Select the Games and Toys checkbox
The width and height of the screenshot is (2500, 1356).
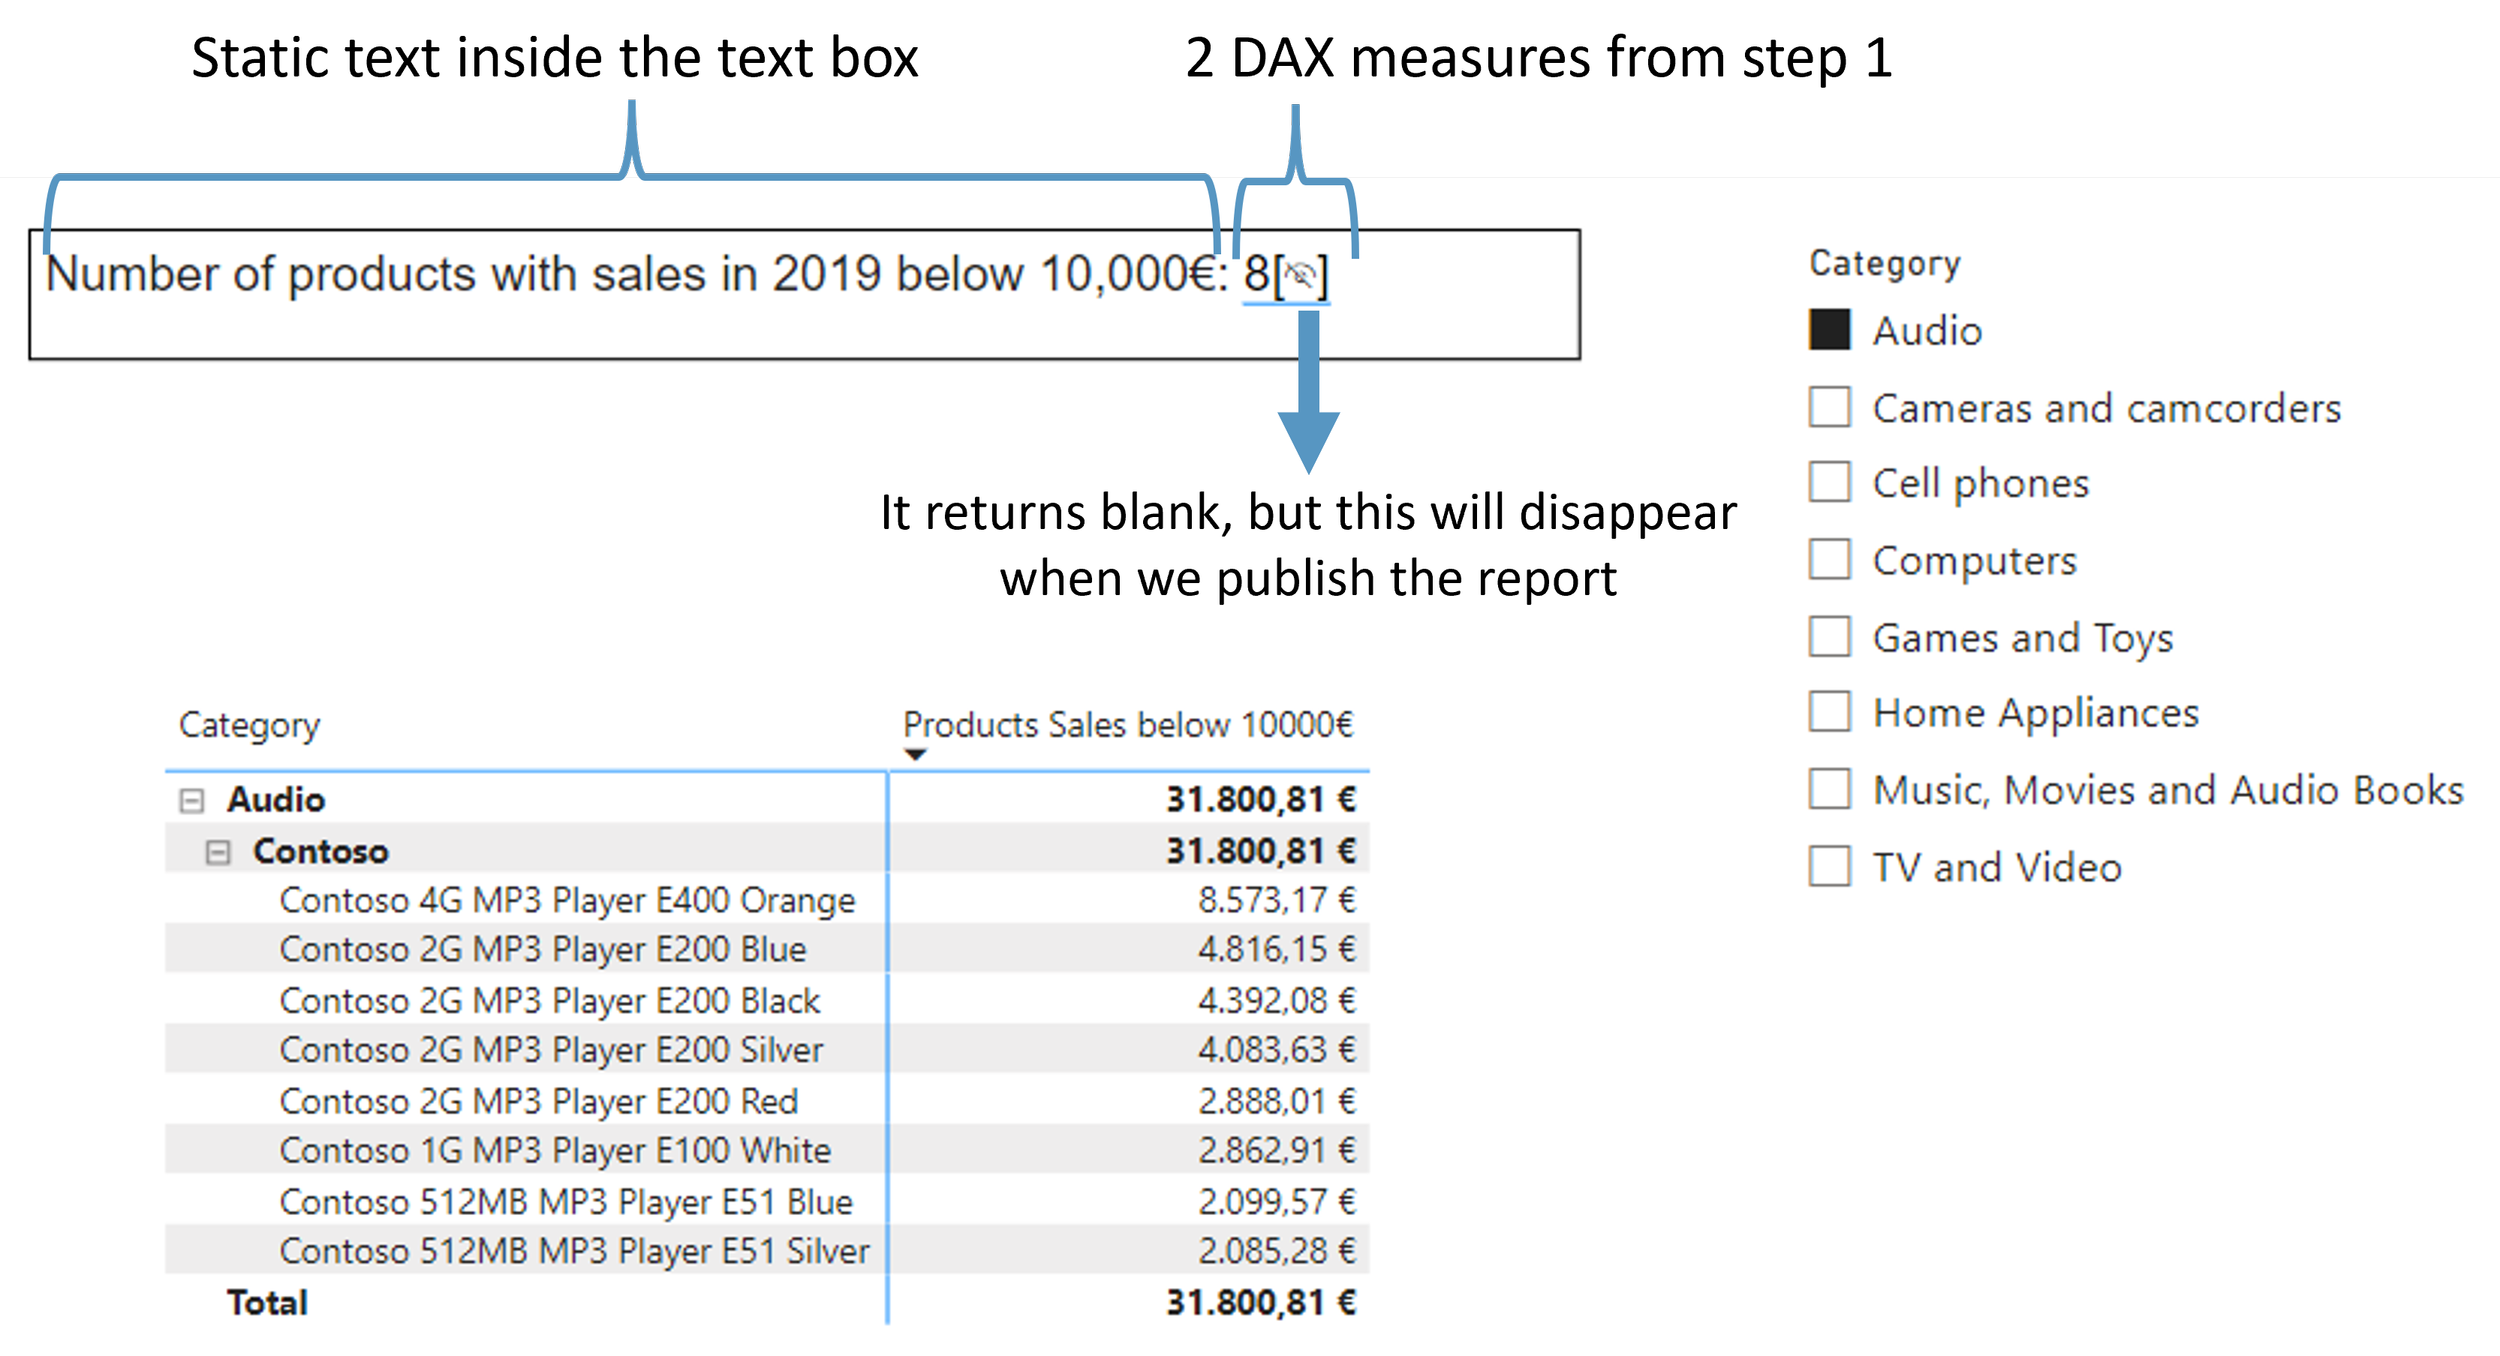1829,636
